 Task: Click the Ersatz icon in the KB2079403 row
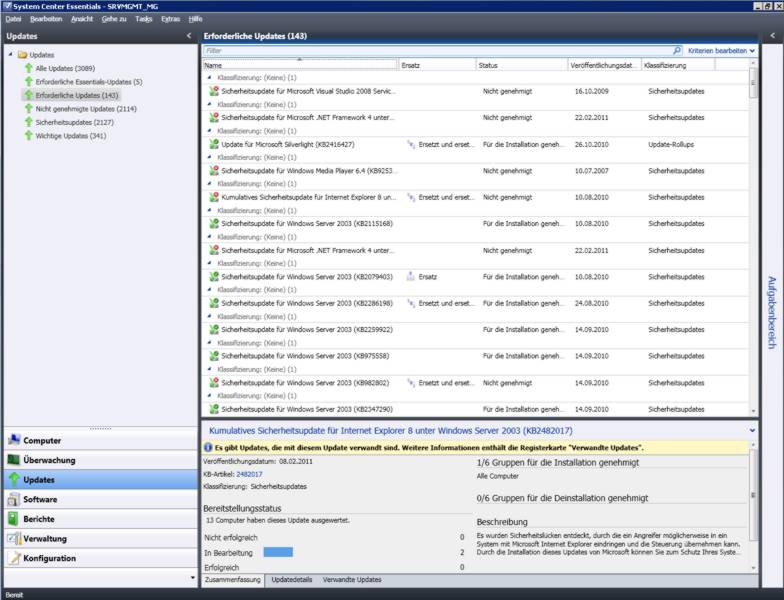[410, 276]
